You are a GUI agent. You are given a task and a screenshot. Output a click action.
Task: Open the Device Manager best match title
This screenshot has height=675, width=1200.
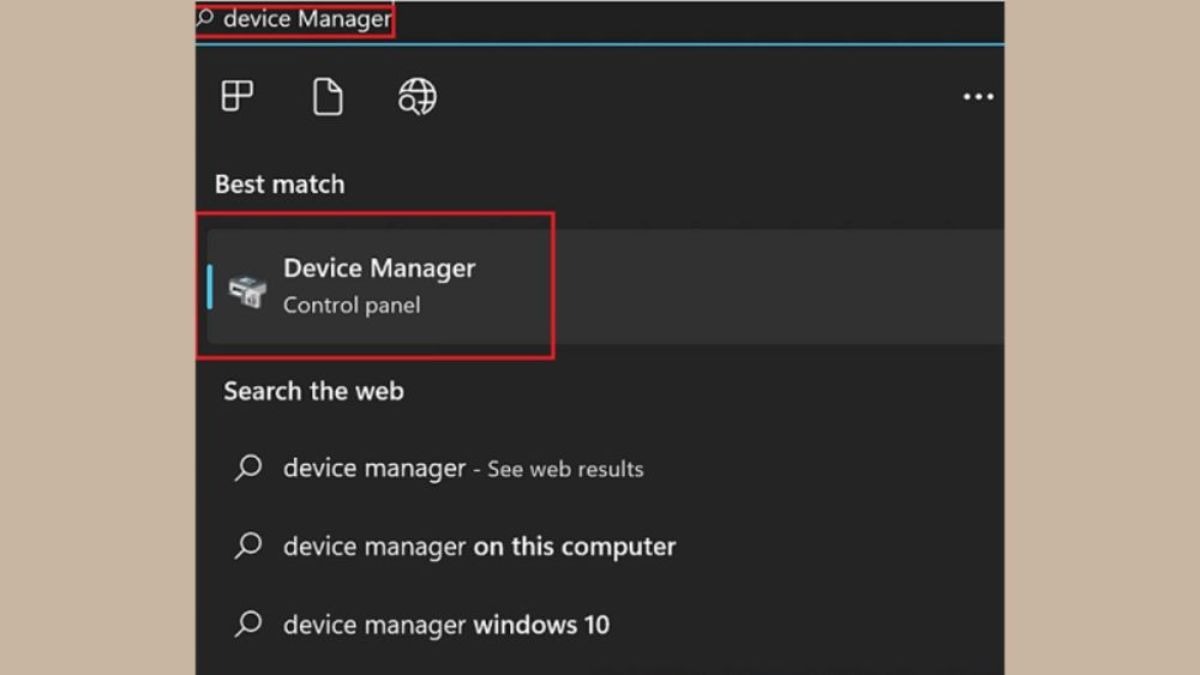coord(379,268)
